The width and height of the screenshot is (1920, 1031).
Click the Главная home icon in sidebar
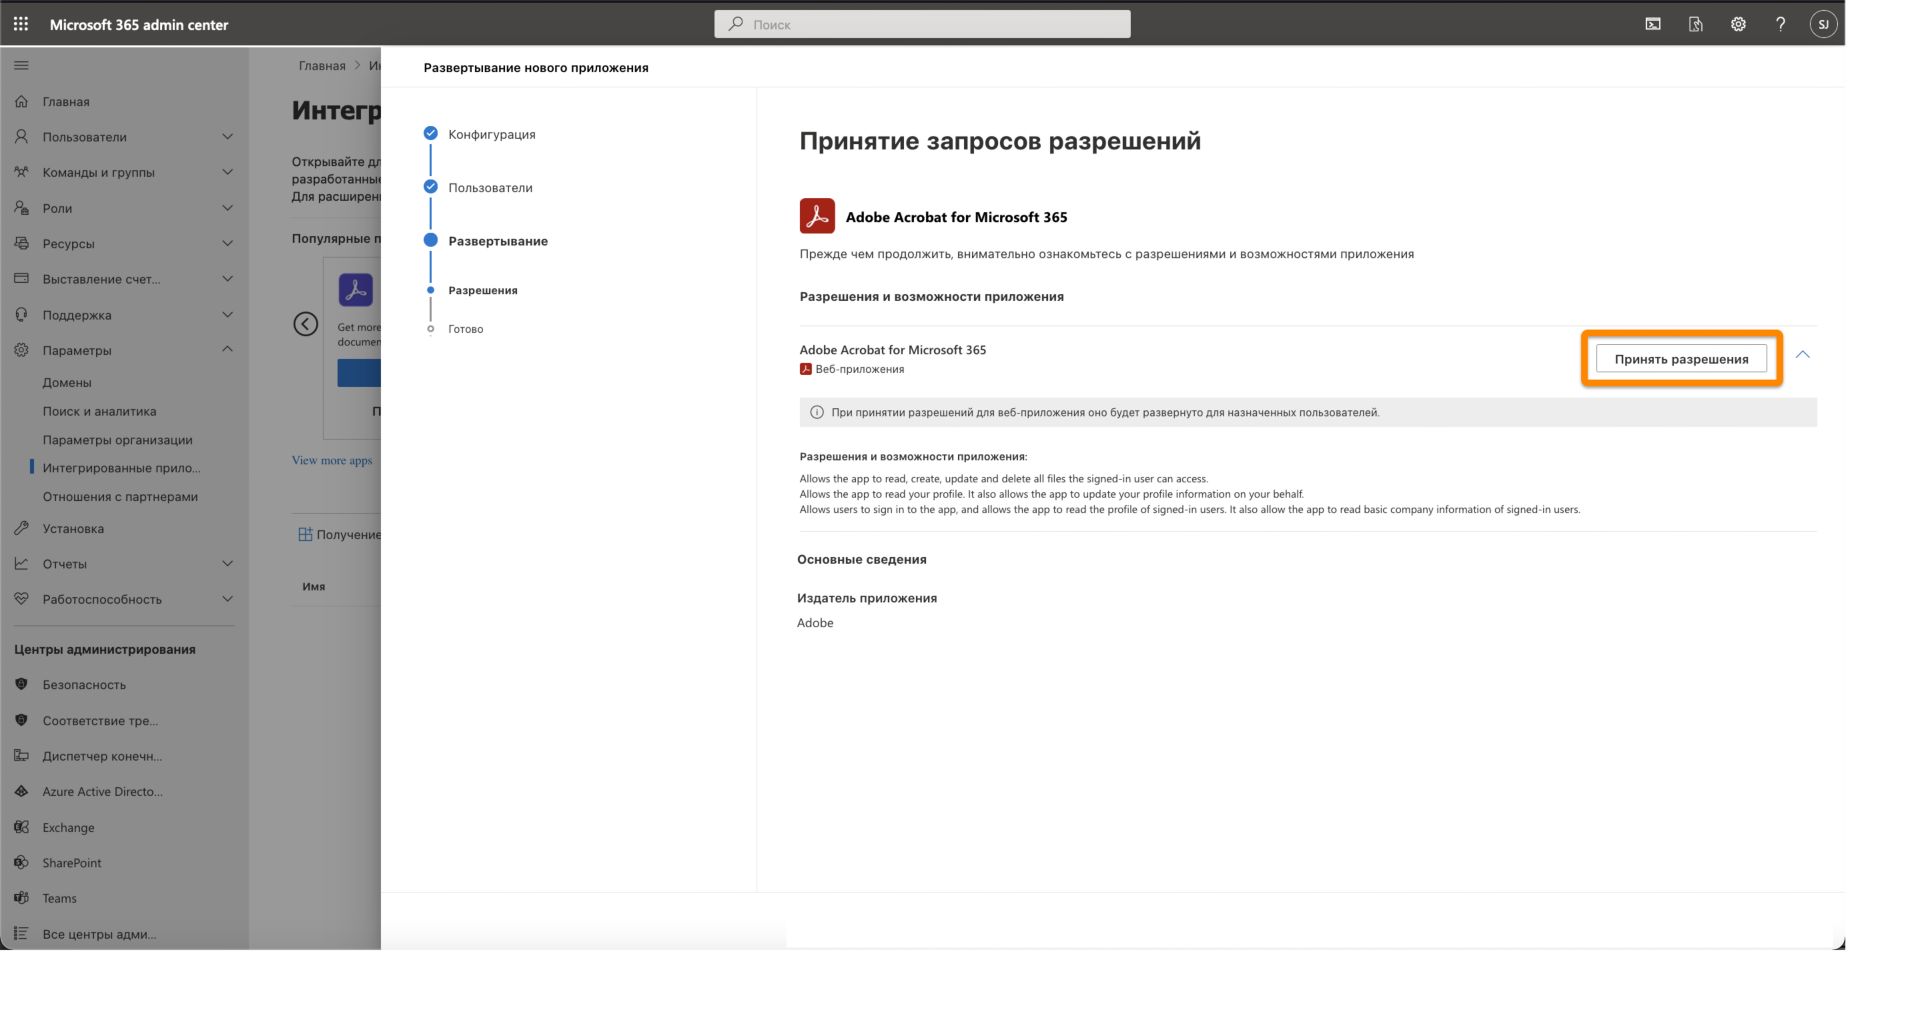[x=21, y=101]
